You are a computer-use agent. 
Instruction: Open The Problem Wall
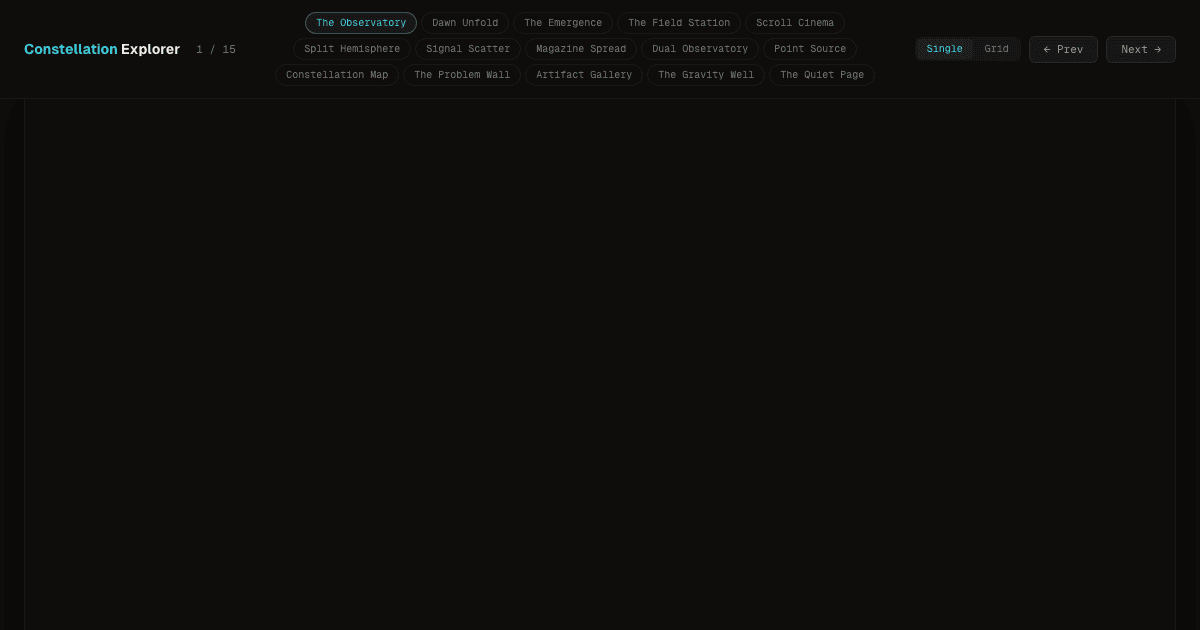coord(462,74)
